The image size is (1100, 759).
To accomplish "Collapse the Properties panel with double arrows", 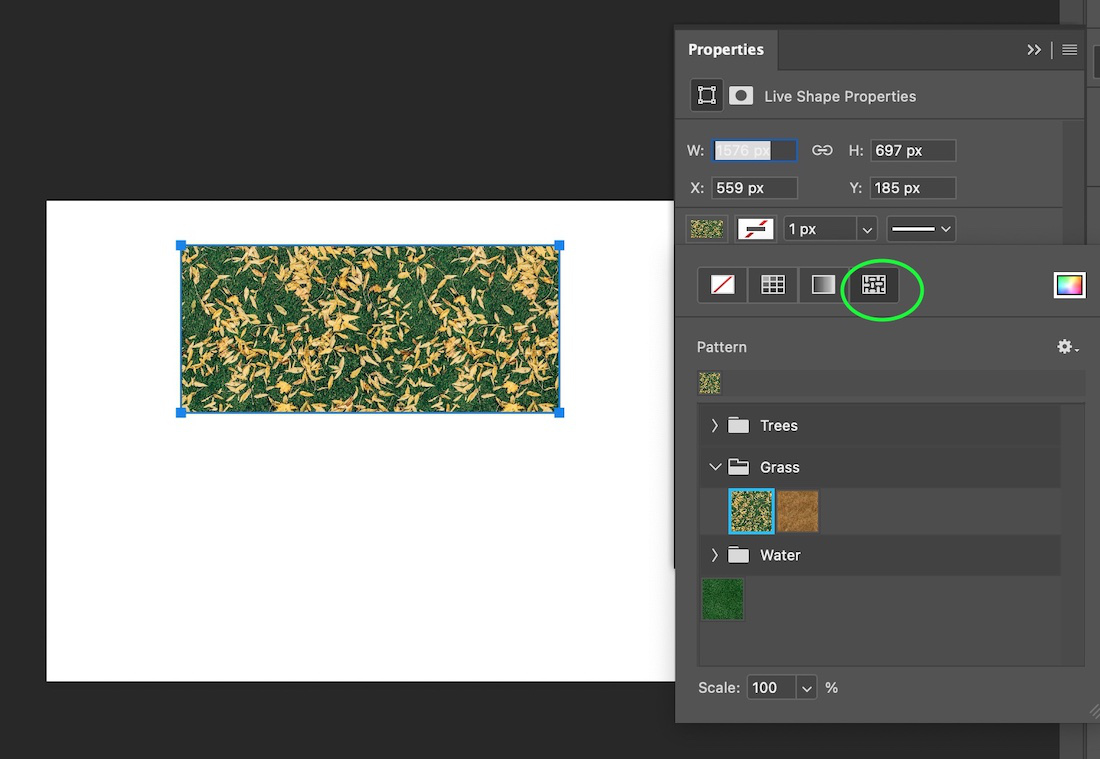I will [1033, 50].
